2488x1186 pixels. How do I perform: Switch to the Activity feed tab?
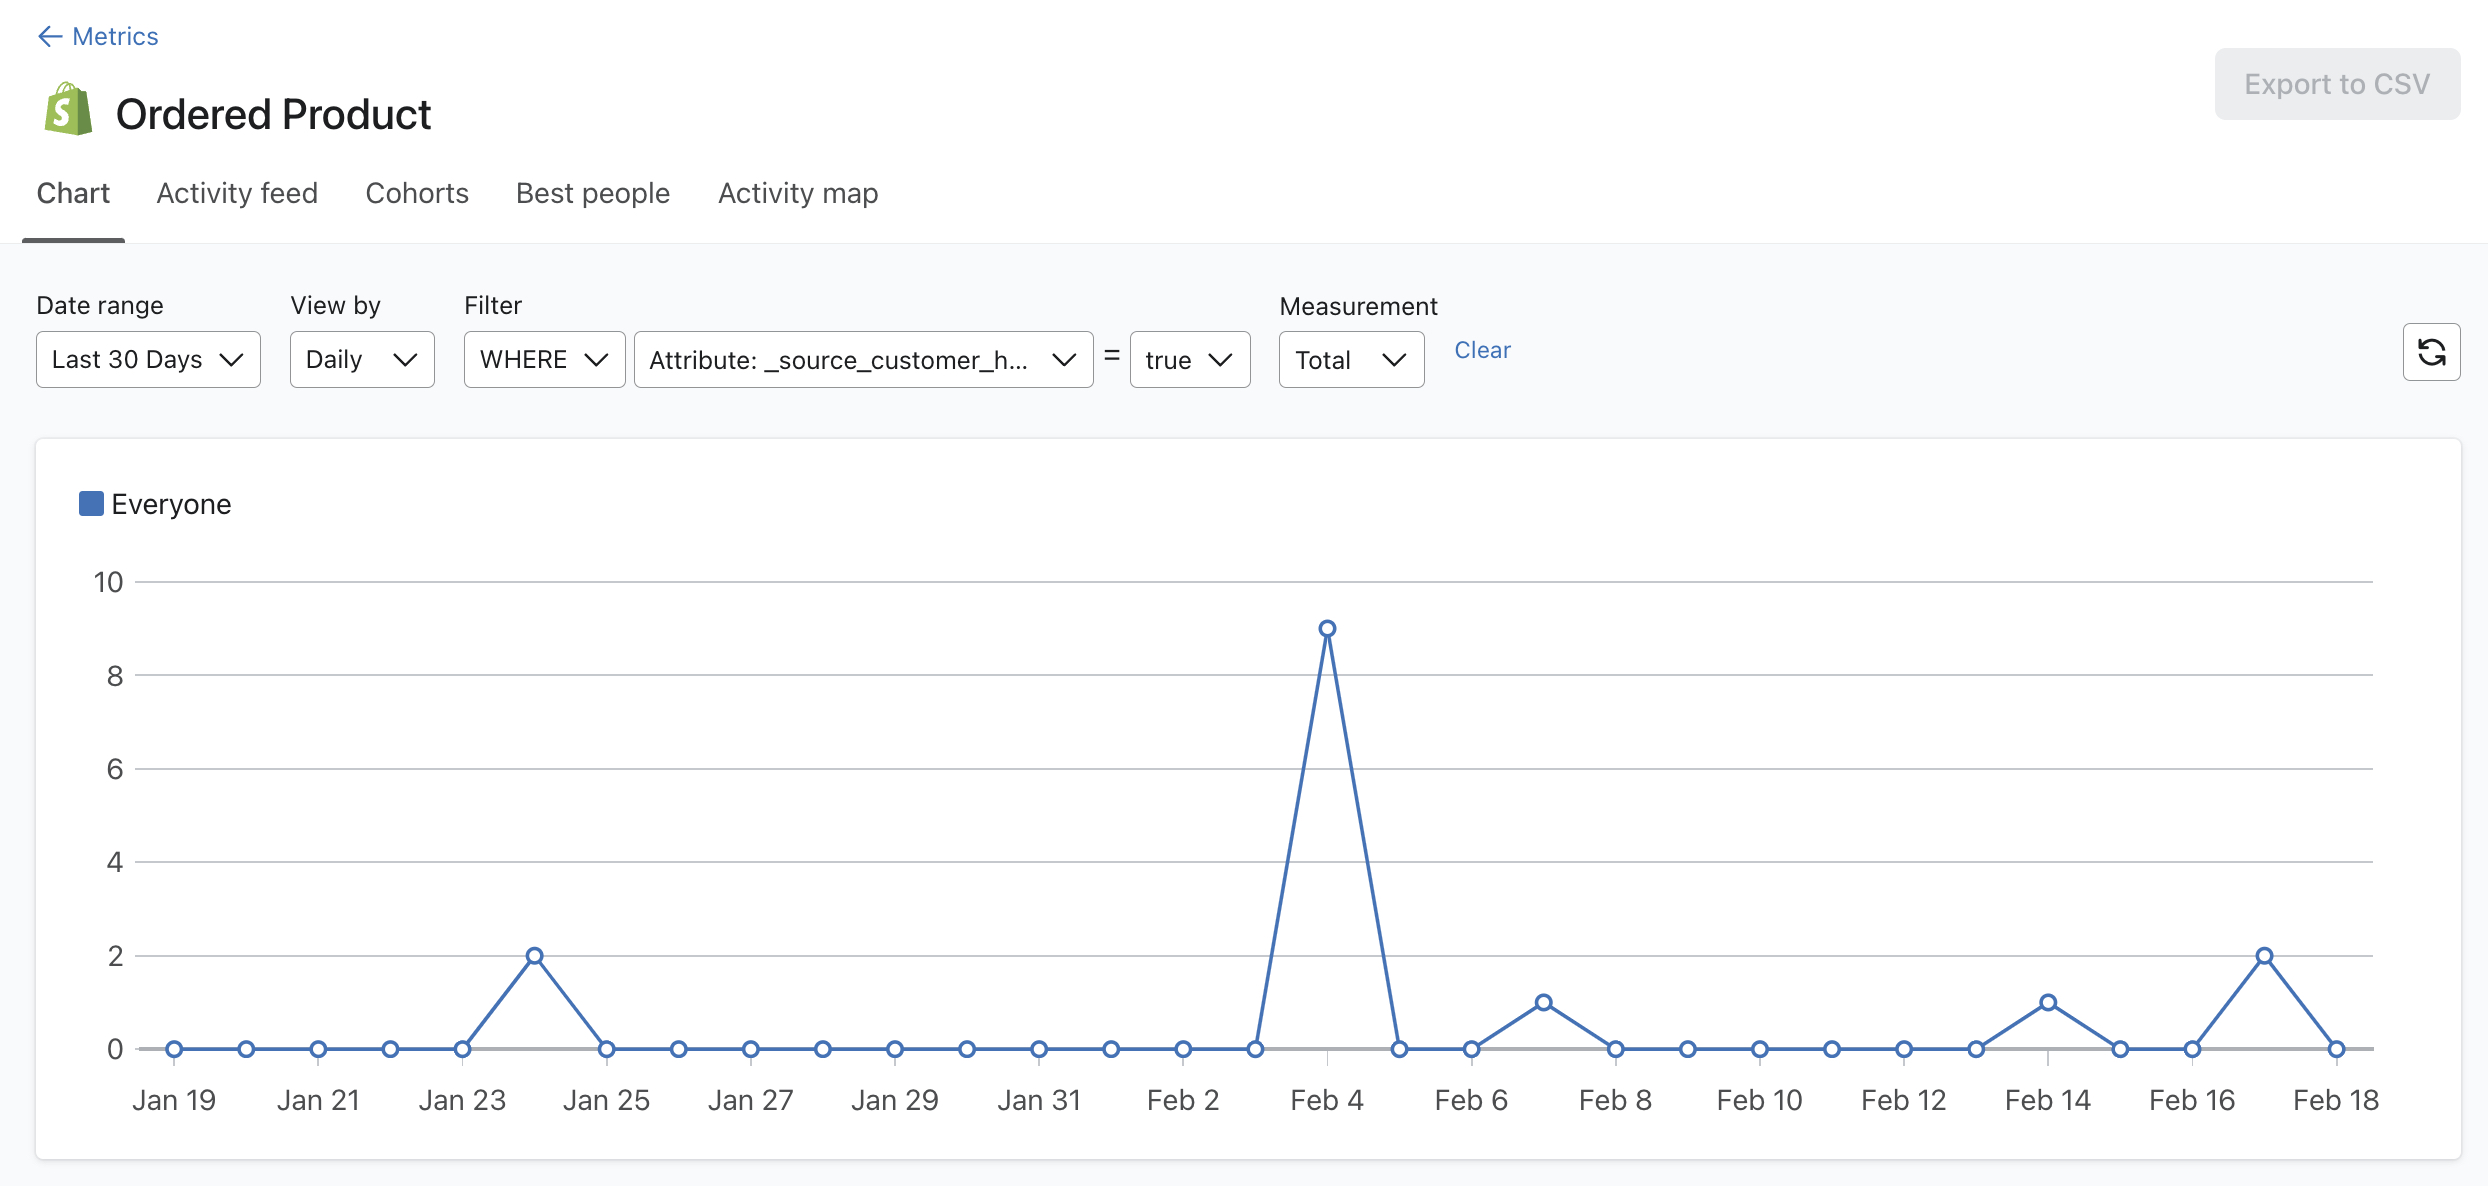(x=236, y=192)
